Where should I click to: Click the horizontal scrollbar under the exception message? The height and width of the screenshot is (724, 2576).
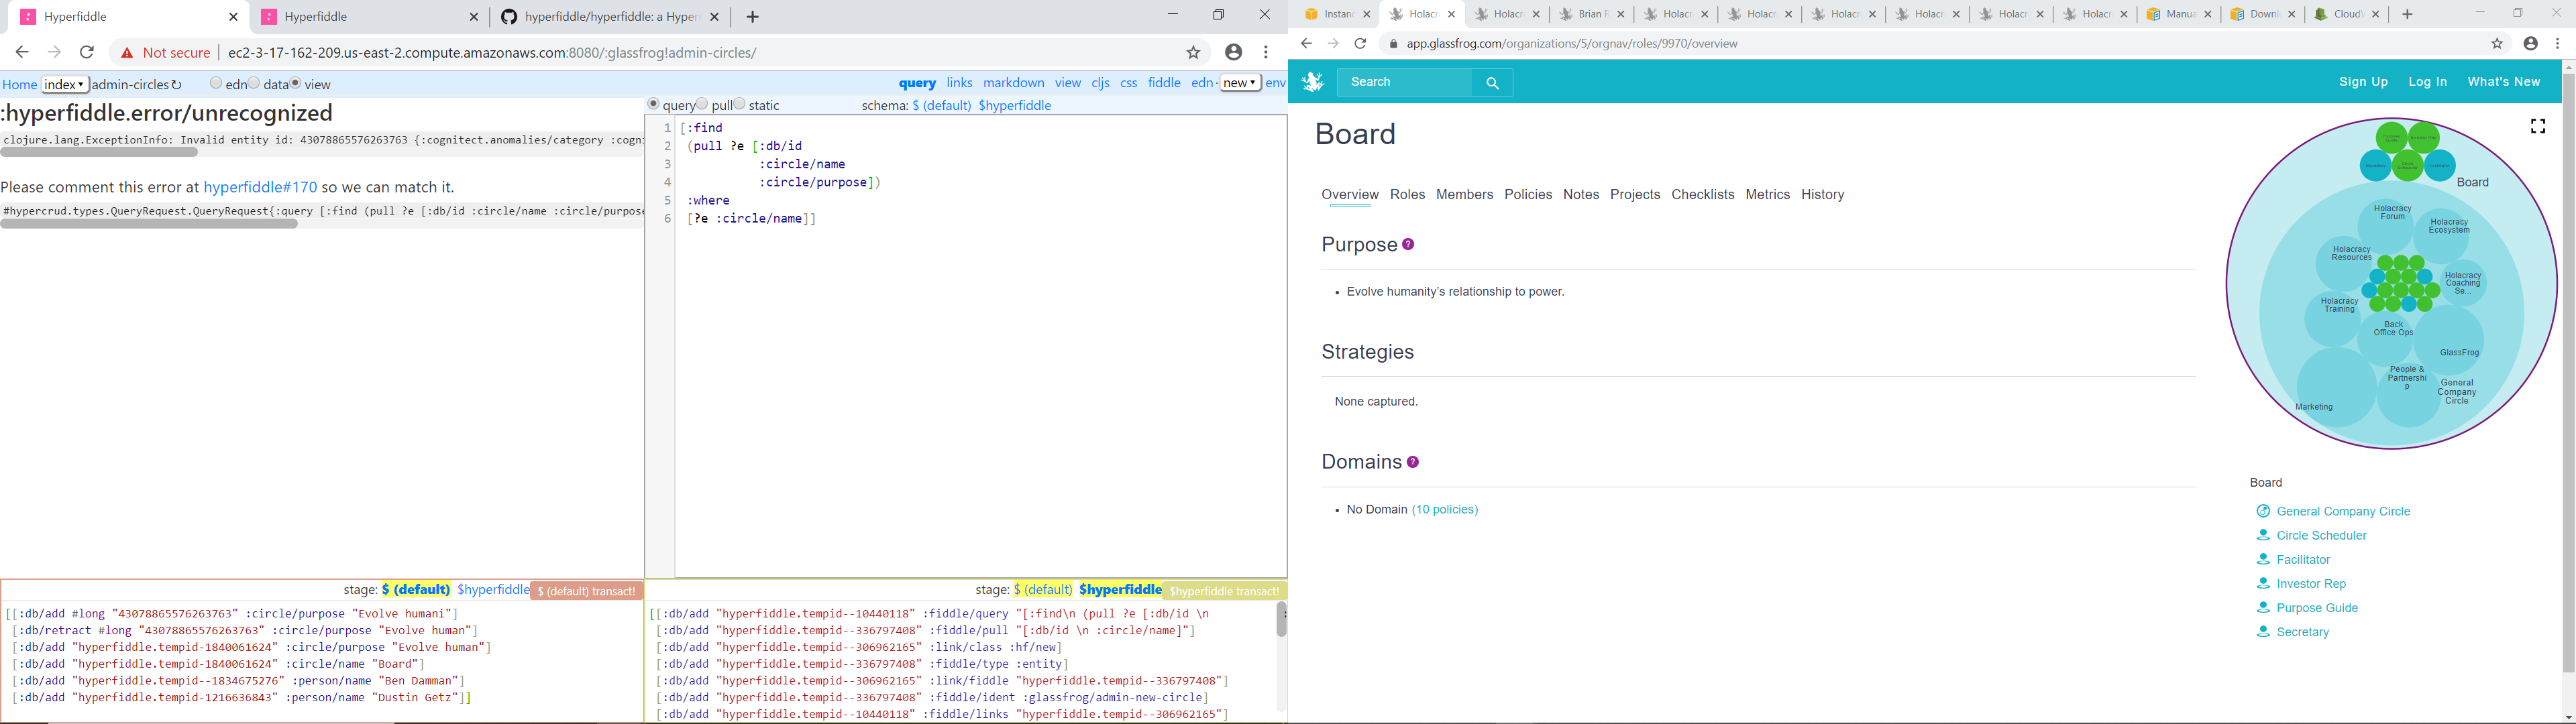[100, 153]
